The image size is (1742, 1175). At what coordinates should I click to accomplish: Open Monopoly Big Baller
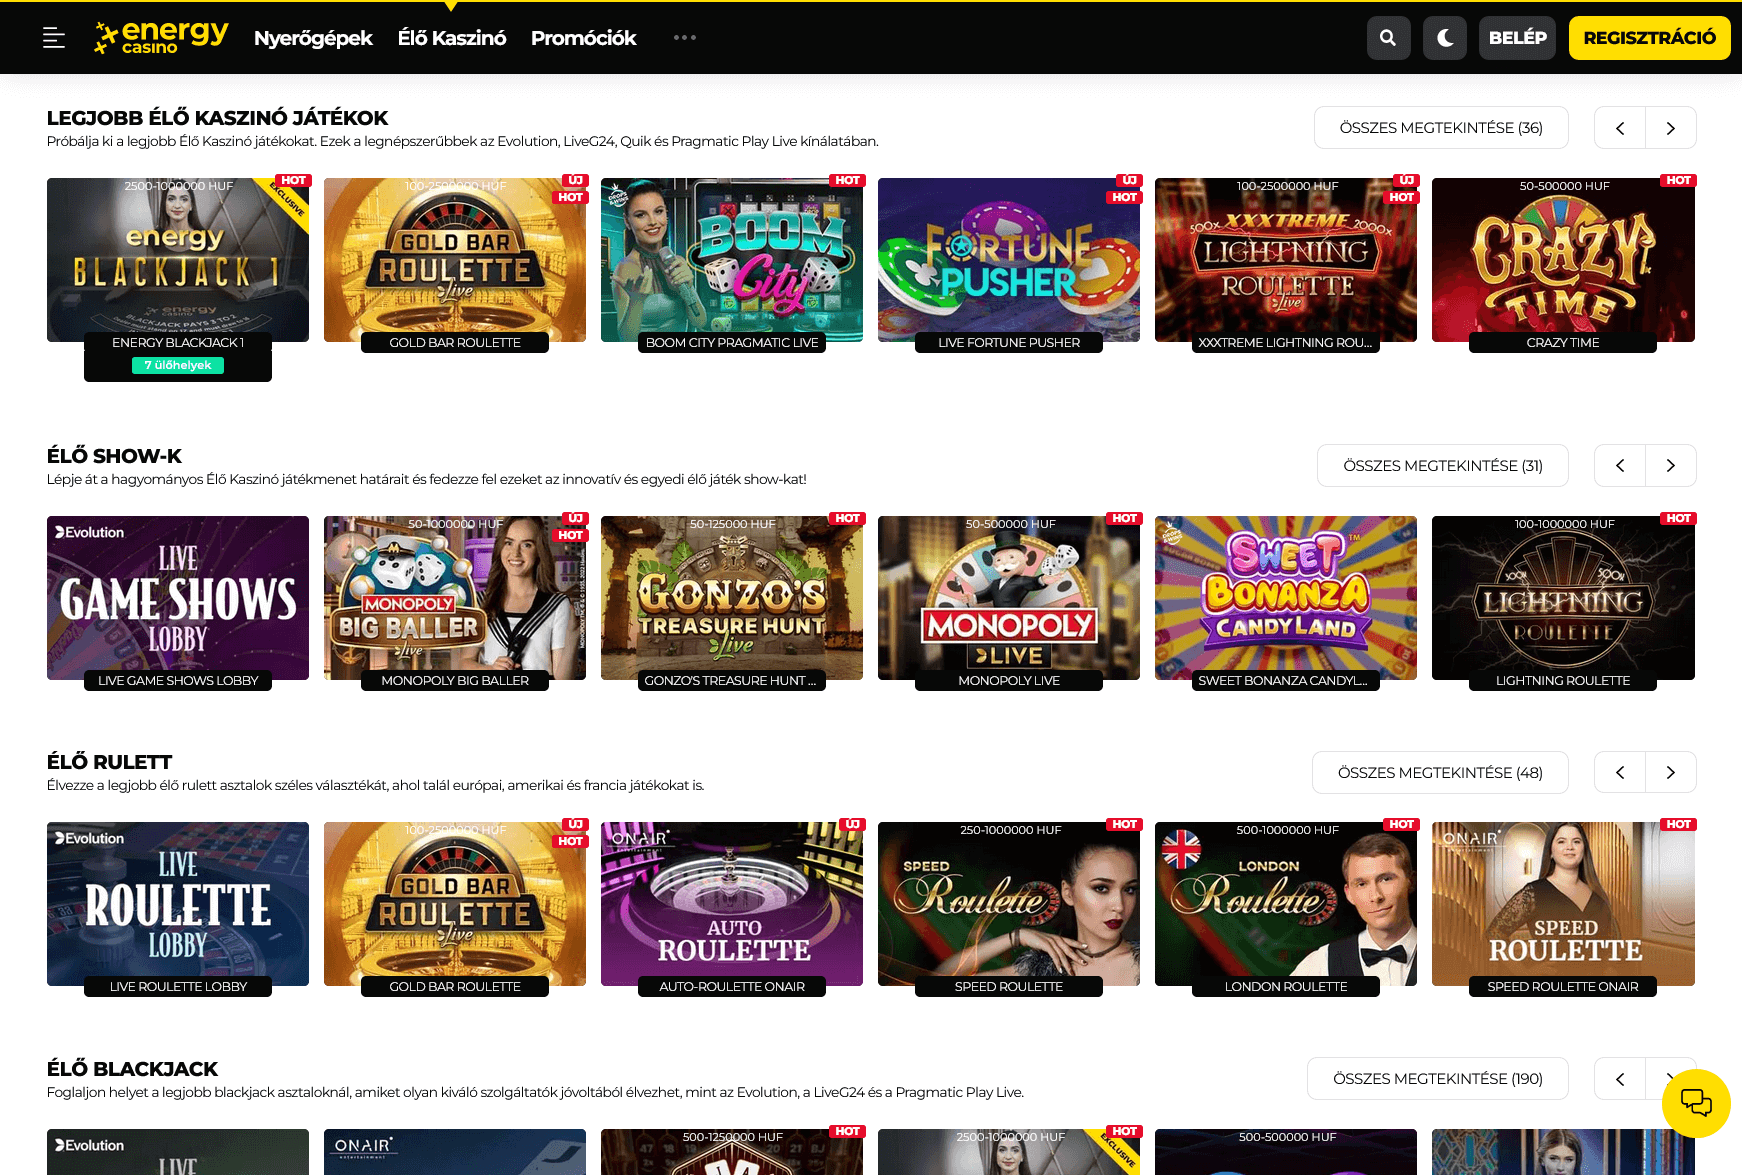coord(455,598)
